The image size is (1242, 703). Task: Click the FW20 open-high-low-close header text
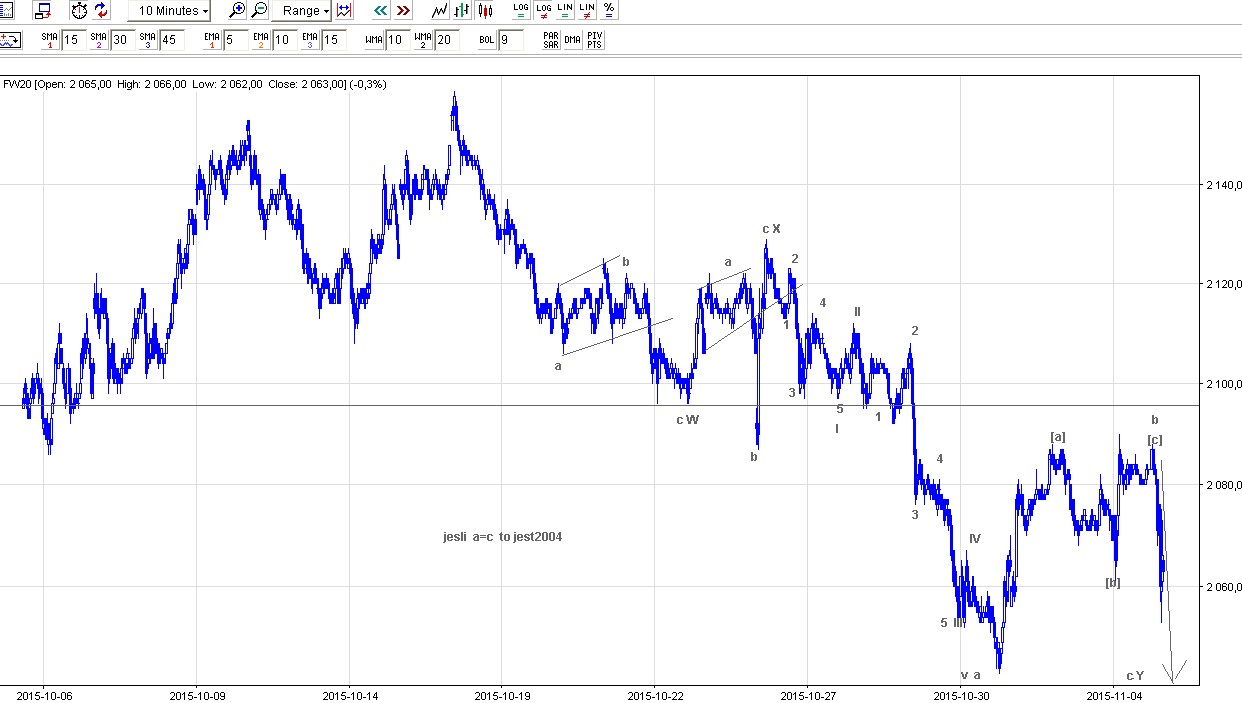click(195, 84)
